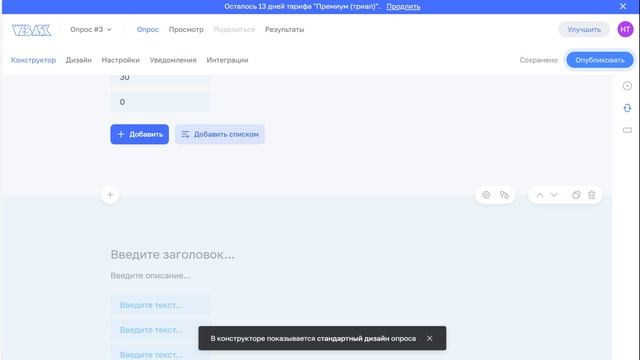This screenshot has width=640, height=360.
Task: Open the НТ user avatar menu
Action: 625,29
